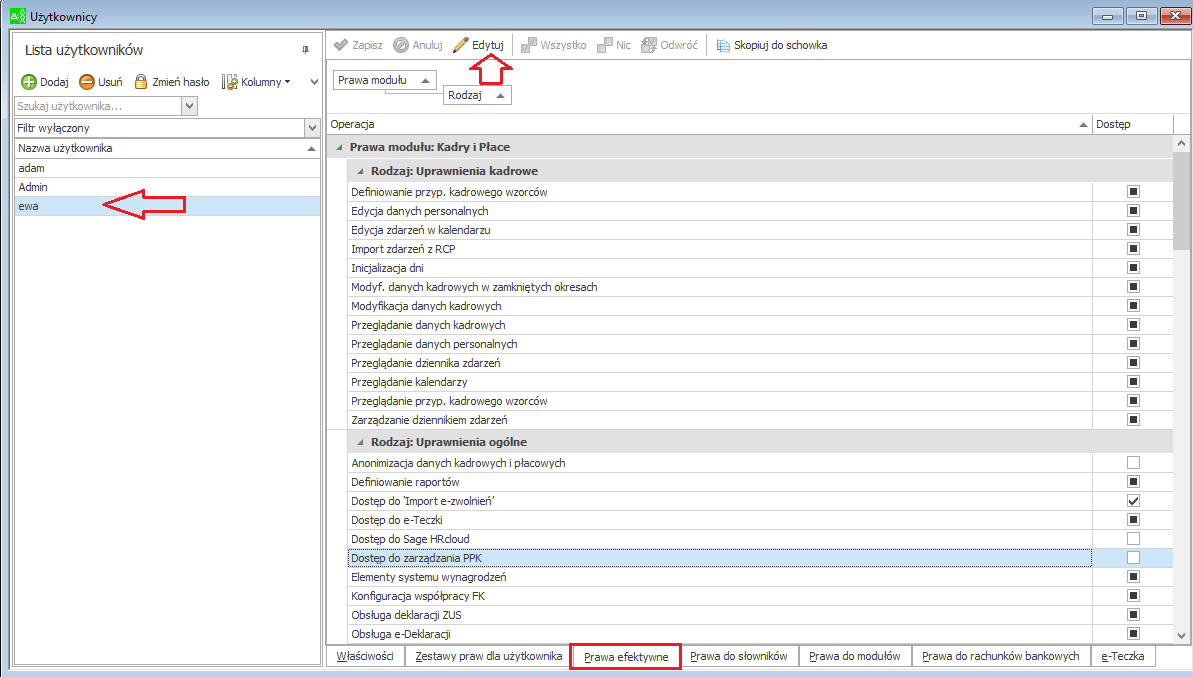Open the Filtr wyłączony dropdown
The image size is (1193, 677).
[x=311, y=128]
